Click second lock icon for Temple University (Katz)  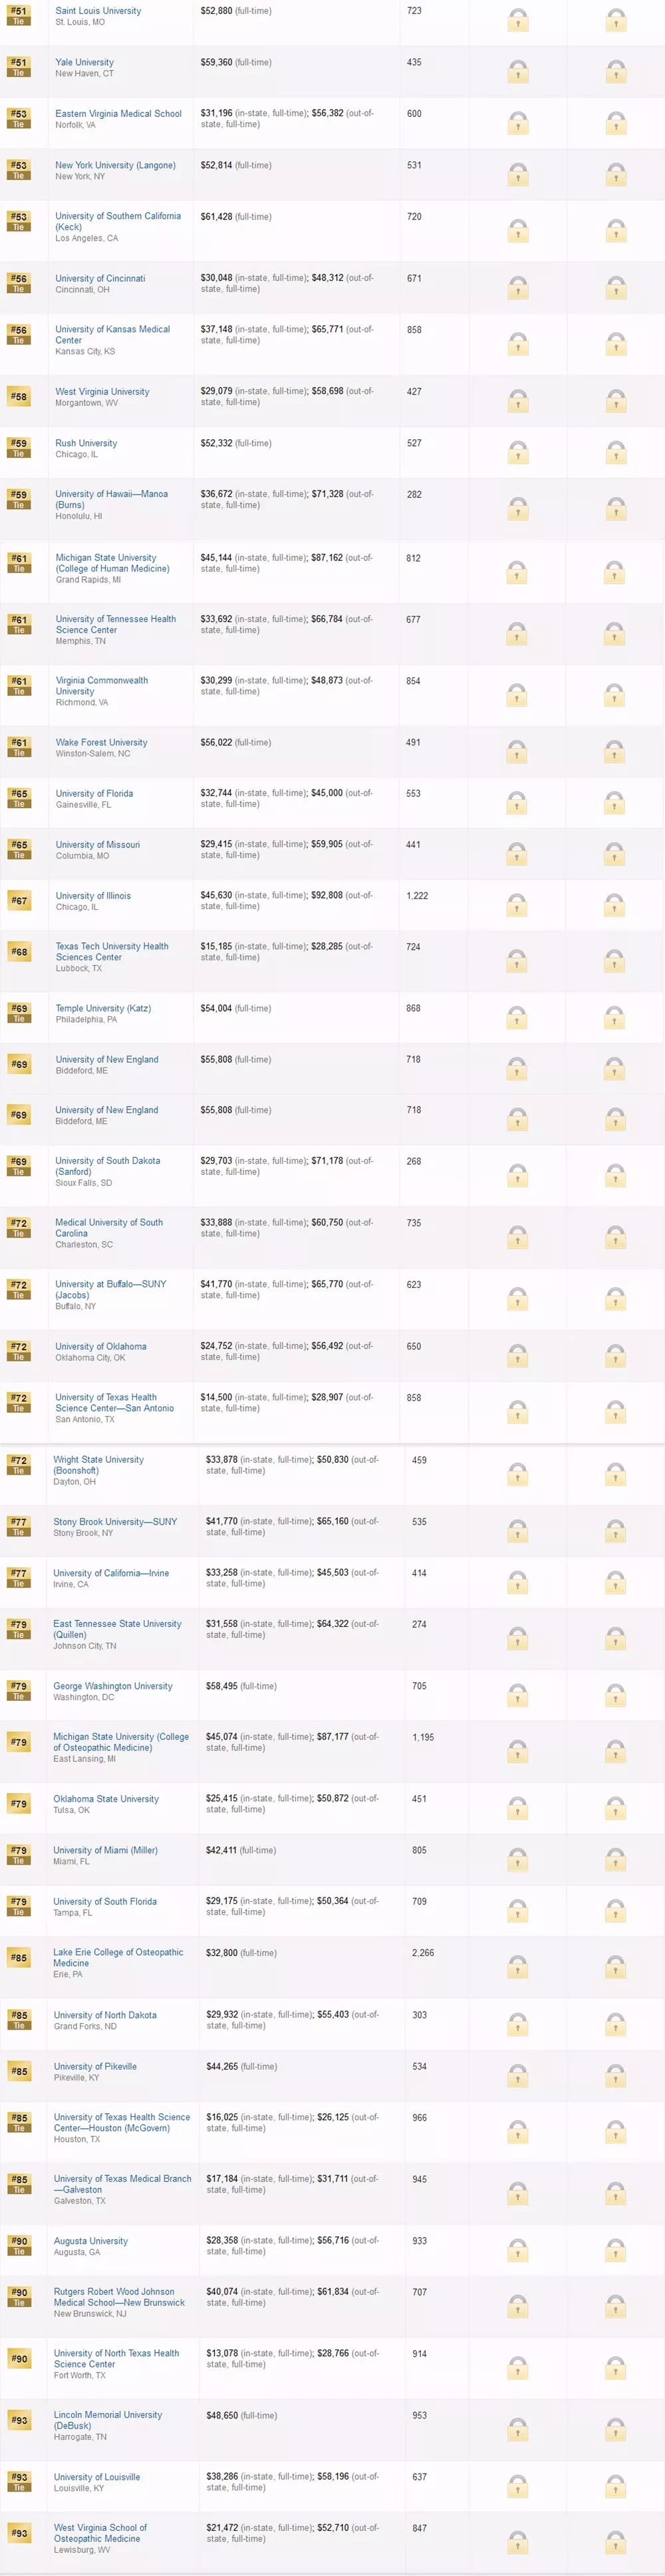click(615, 1018)
